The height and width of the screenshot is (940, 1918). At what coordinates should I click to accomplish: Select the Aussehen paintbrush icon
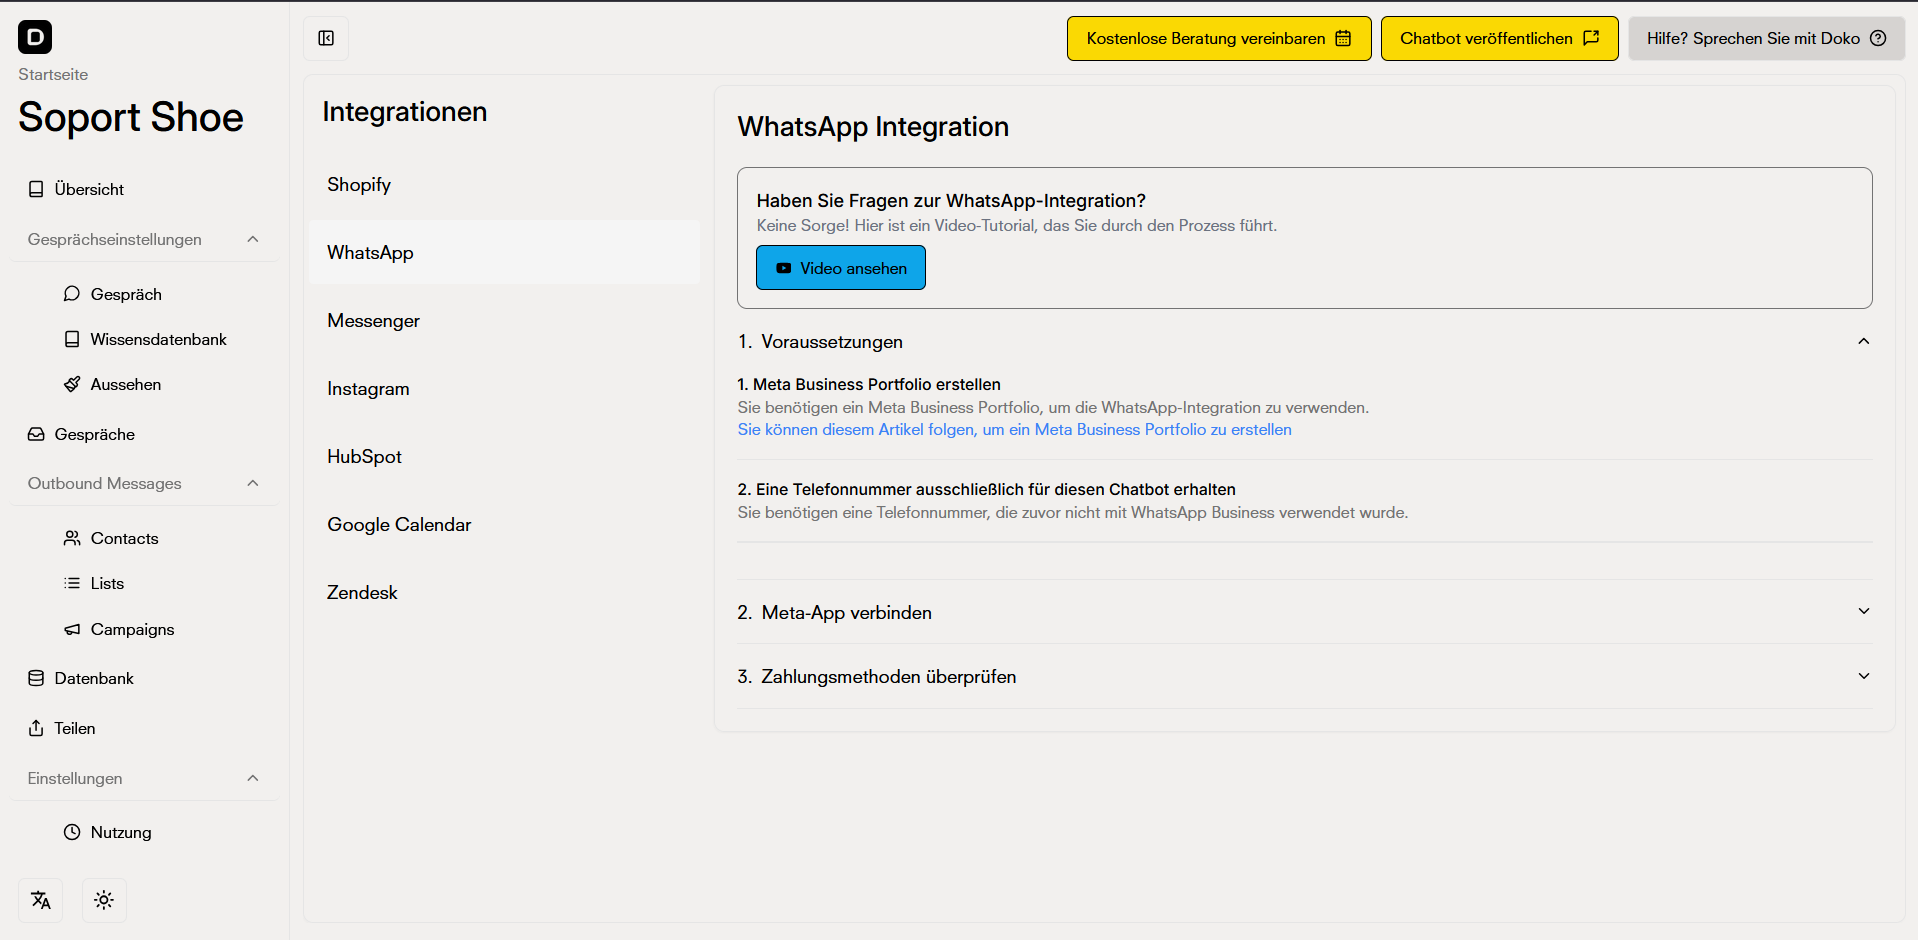point(71,384)
